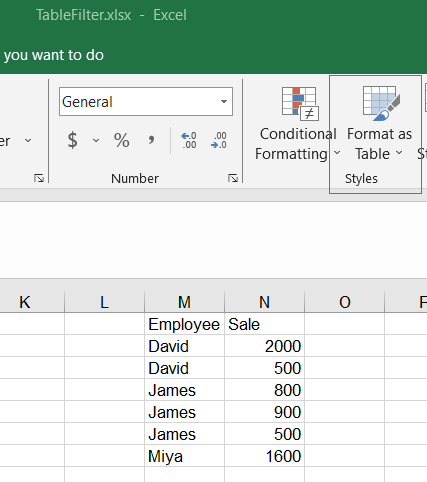Expand the Format as Table chevron
The height and width of the screenshot is (482, 427).
(x=399, y=153)
